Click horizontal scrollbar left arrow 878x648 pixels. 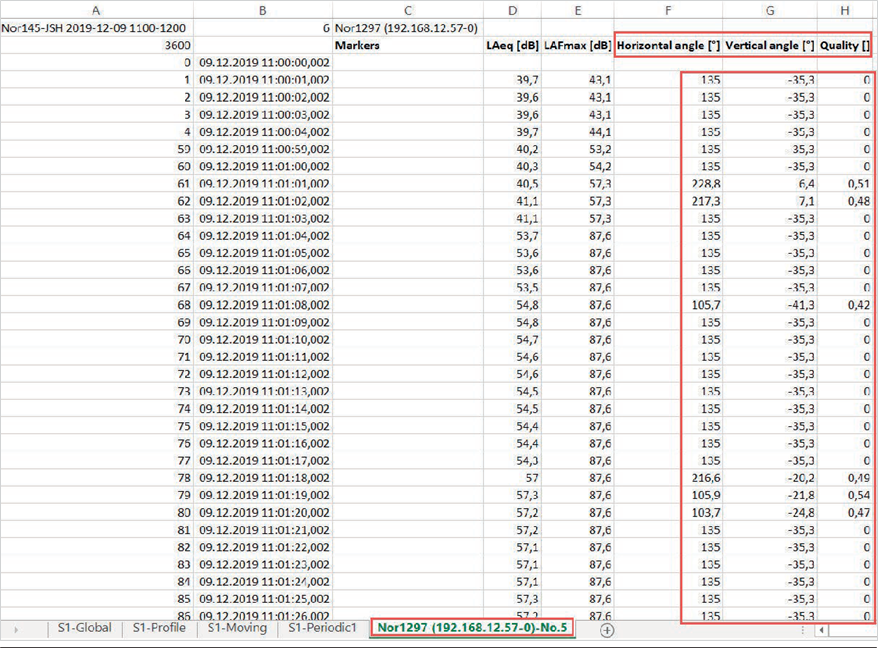click(x=823, y=631)
